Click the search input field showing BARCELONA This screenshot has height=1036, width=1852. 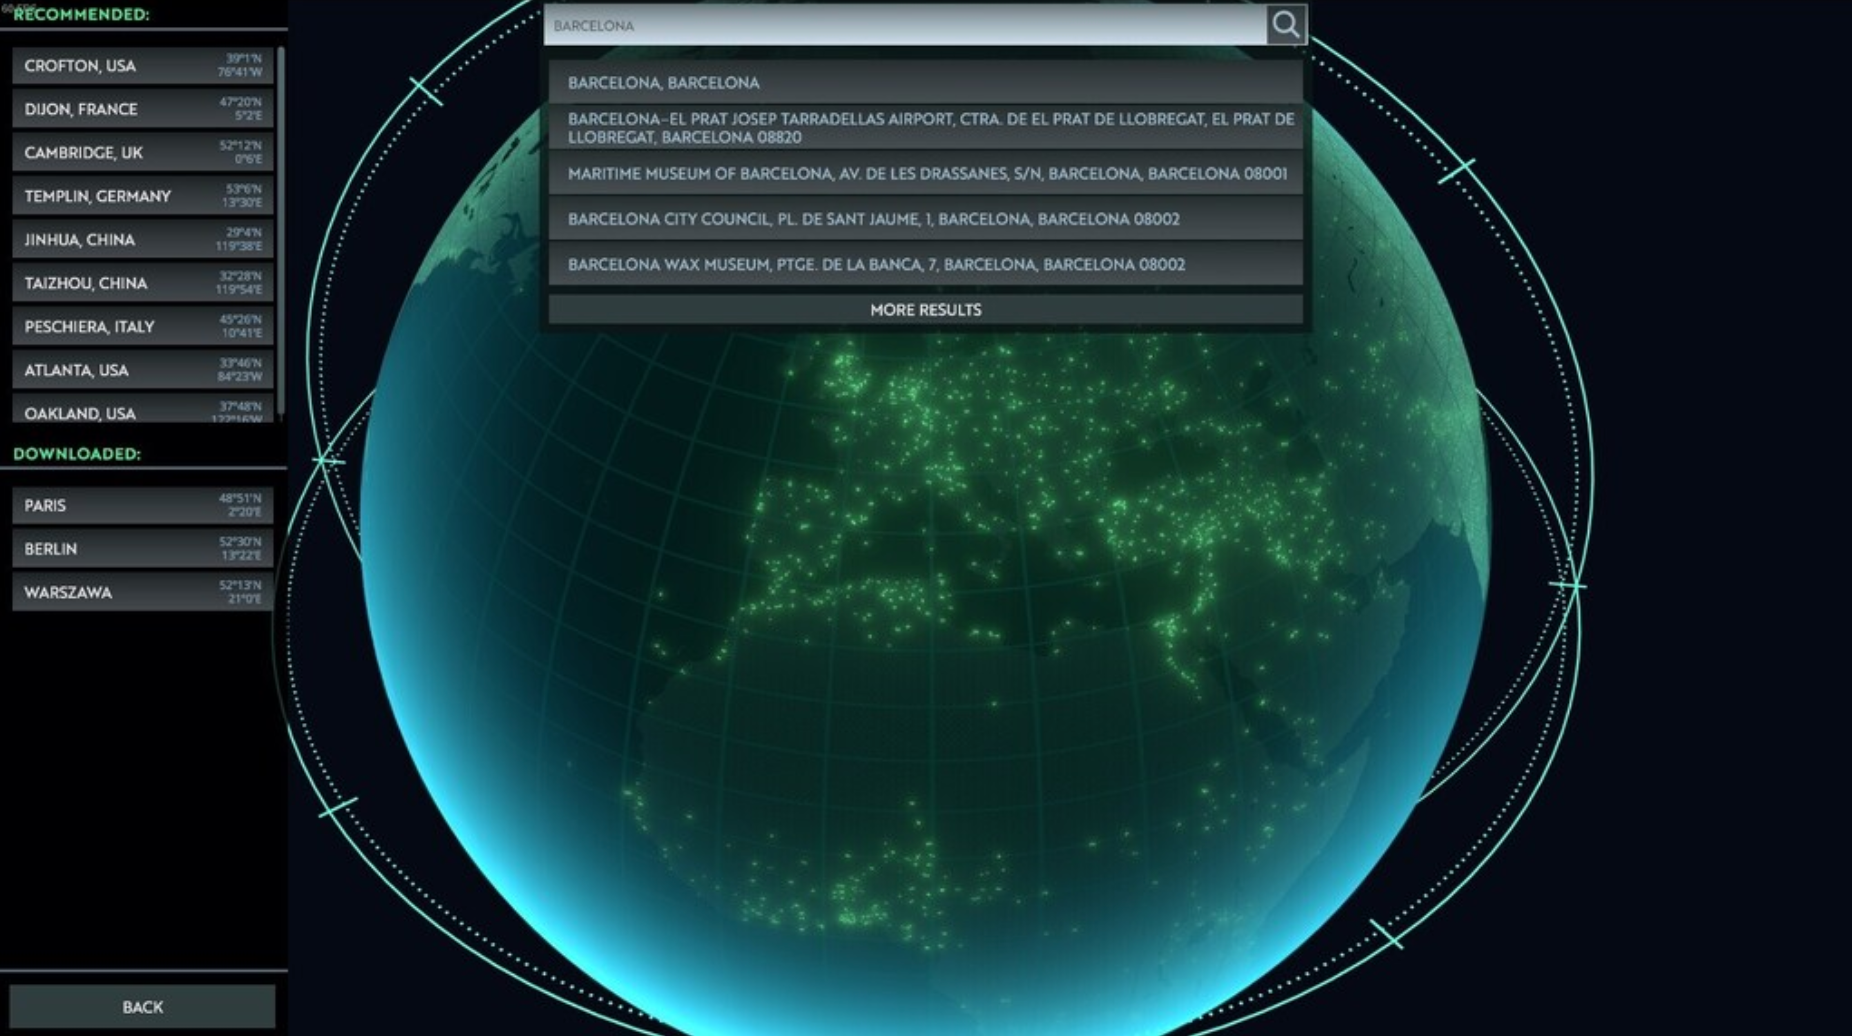coord(900,24)
